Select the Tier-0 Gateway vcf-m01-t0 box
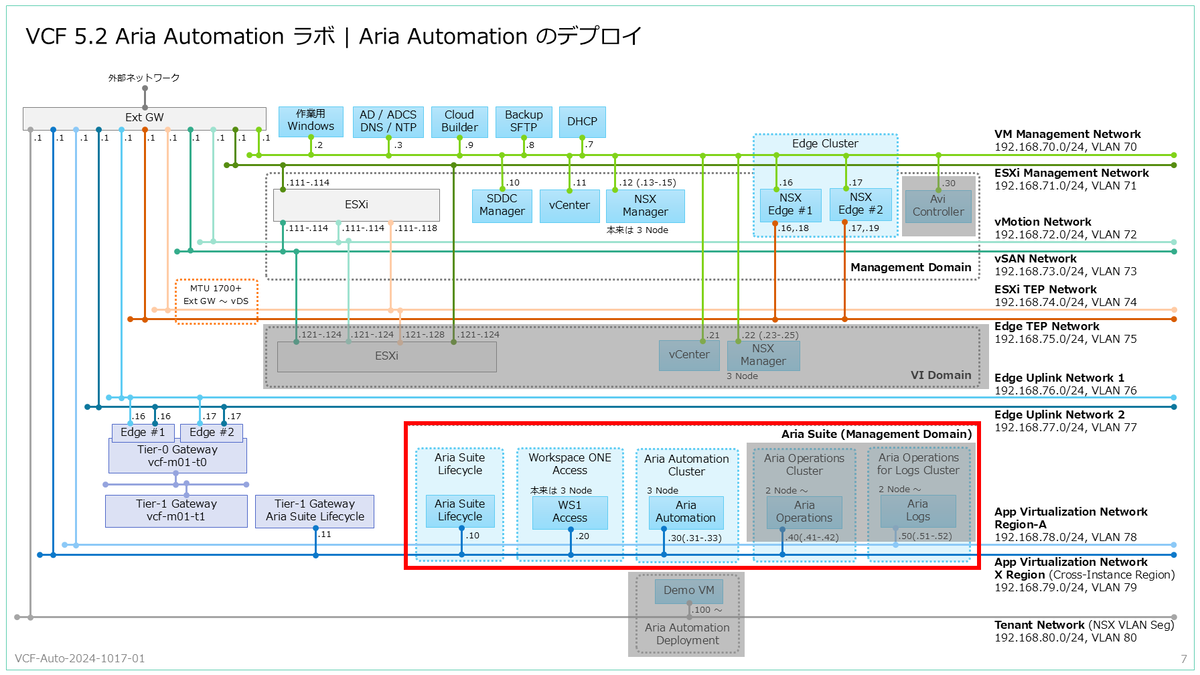Image resolution: width=1200 pixels, height=675 pixels. [177, 457]
